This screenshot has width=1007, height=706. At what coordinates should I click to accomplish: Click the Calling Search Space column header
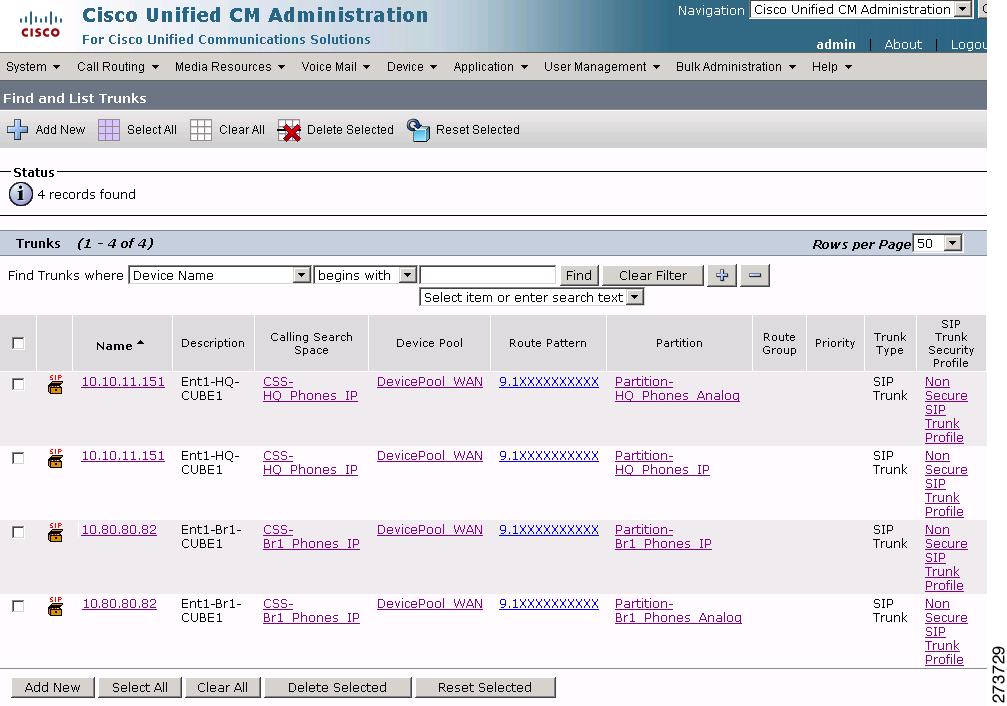click(x=311, y=343)
